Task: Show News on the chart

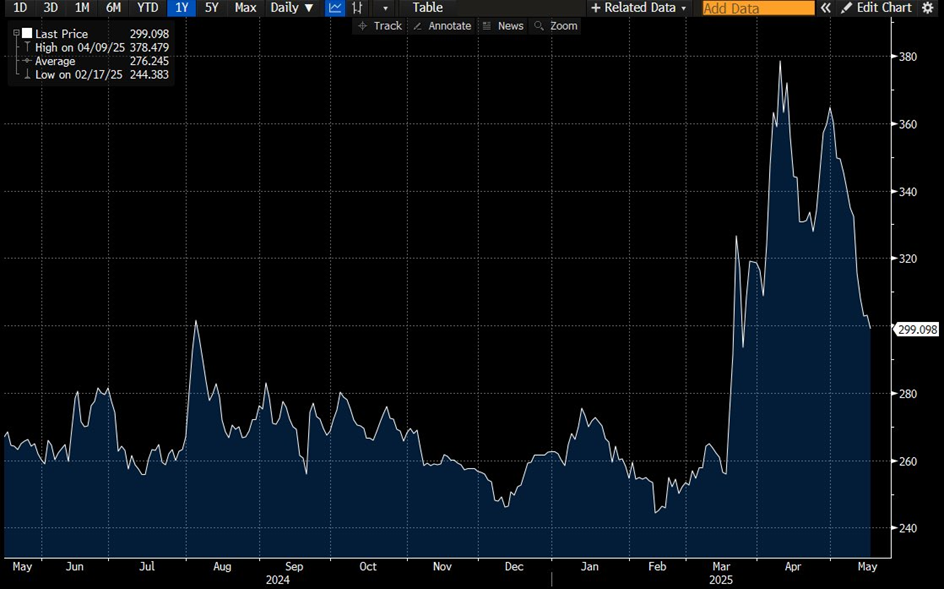Action: coord(503,26)
